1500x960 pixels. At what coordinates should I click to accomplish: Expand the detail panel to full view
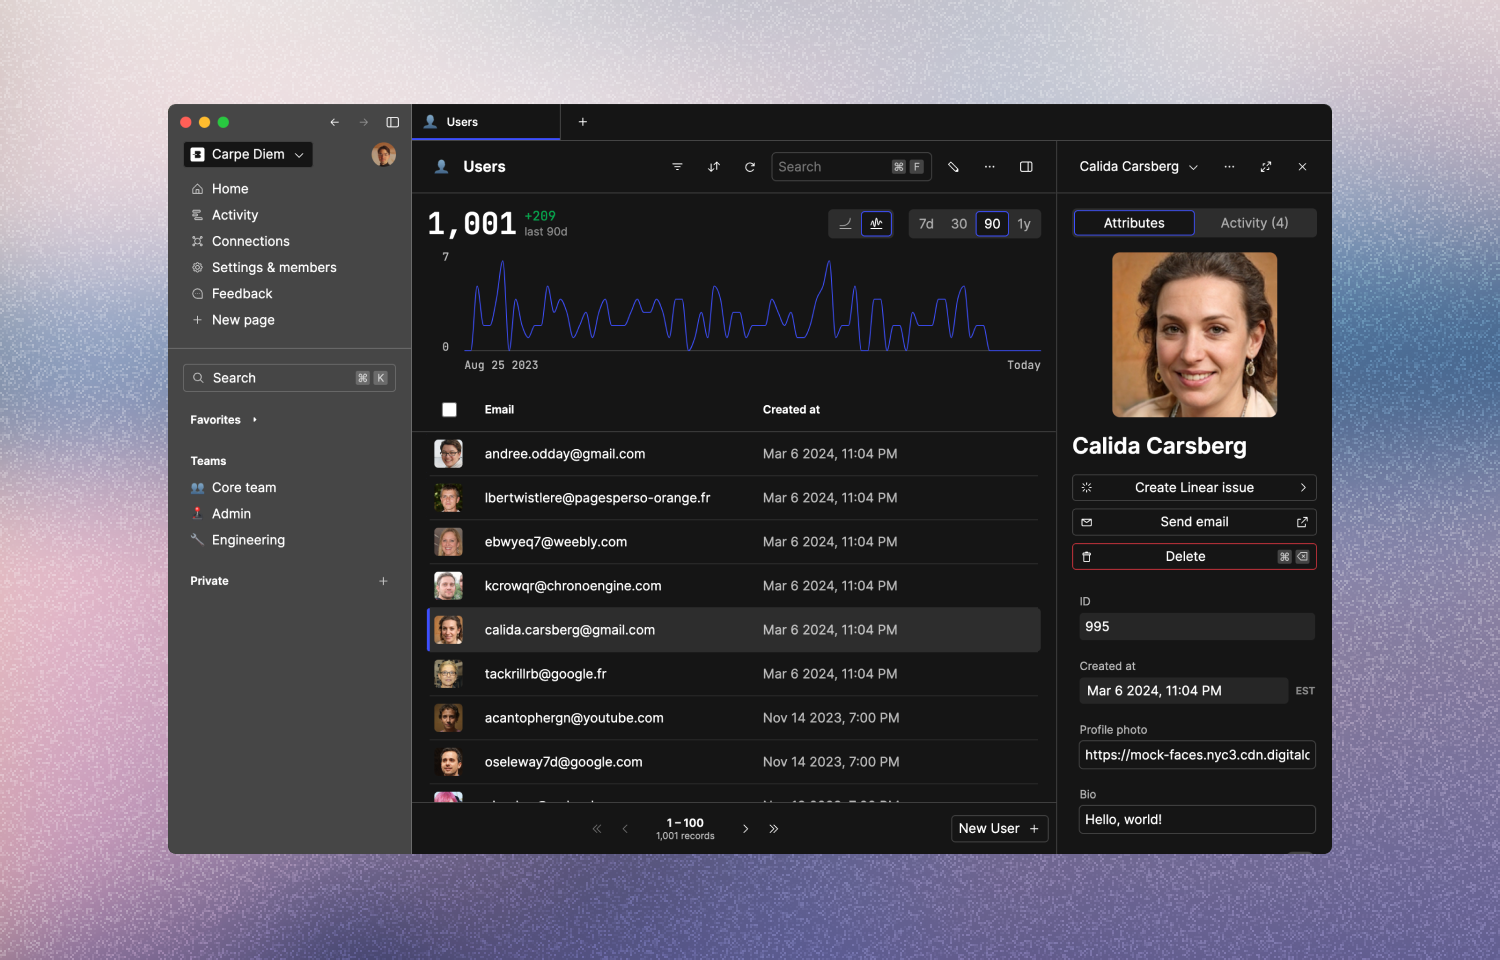pyautogui.click(x=1266, y=167)
